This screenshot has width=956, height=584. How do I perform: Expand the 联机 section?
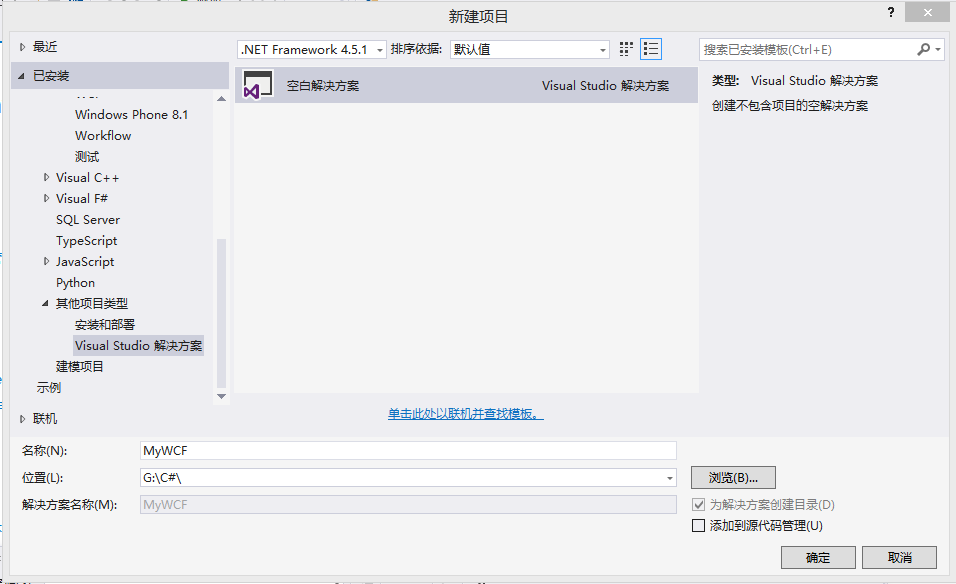(23, 419)
